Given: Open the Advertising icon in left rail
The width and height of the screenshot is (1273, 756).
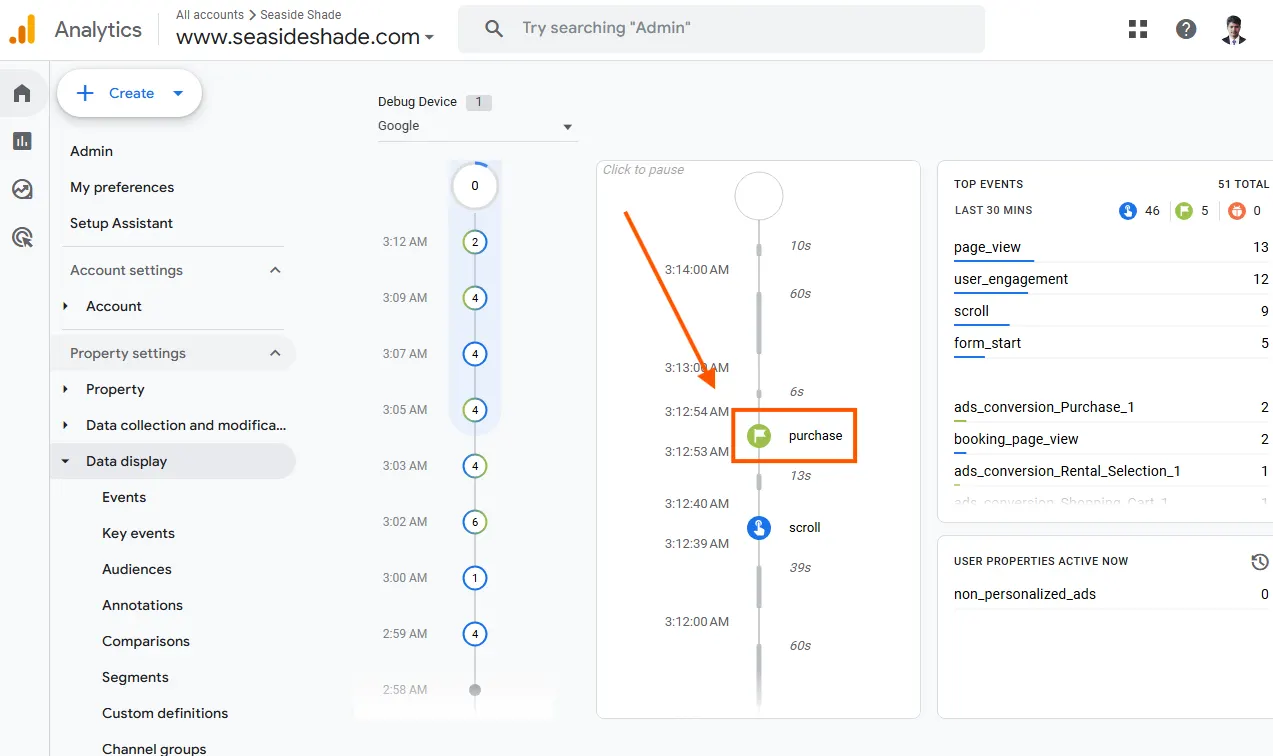Looking at the screenshot, I should tap(22, 237).
